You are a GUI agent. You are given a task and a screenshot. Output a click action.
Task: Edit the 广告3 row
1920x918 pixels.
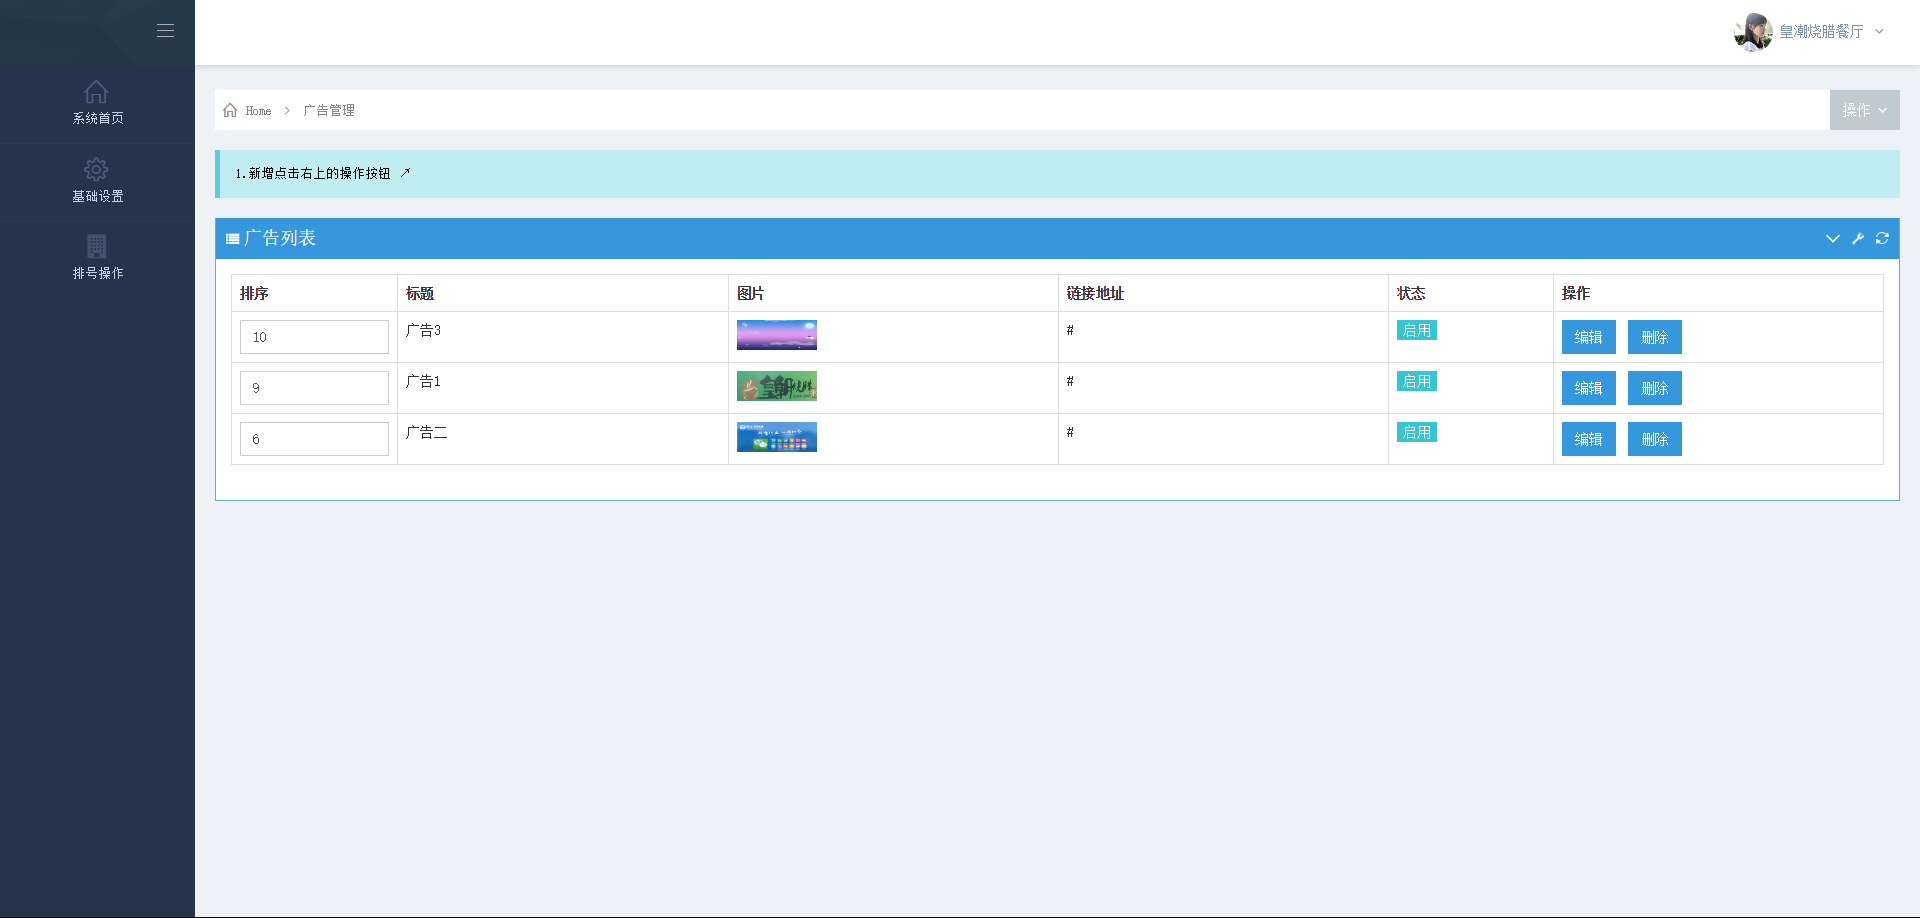point(1588,337)
